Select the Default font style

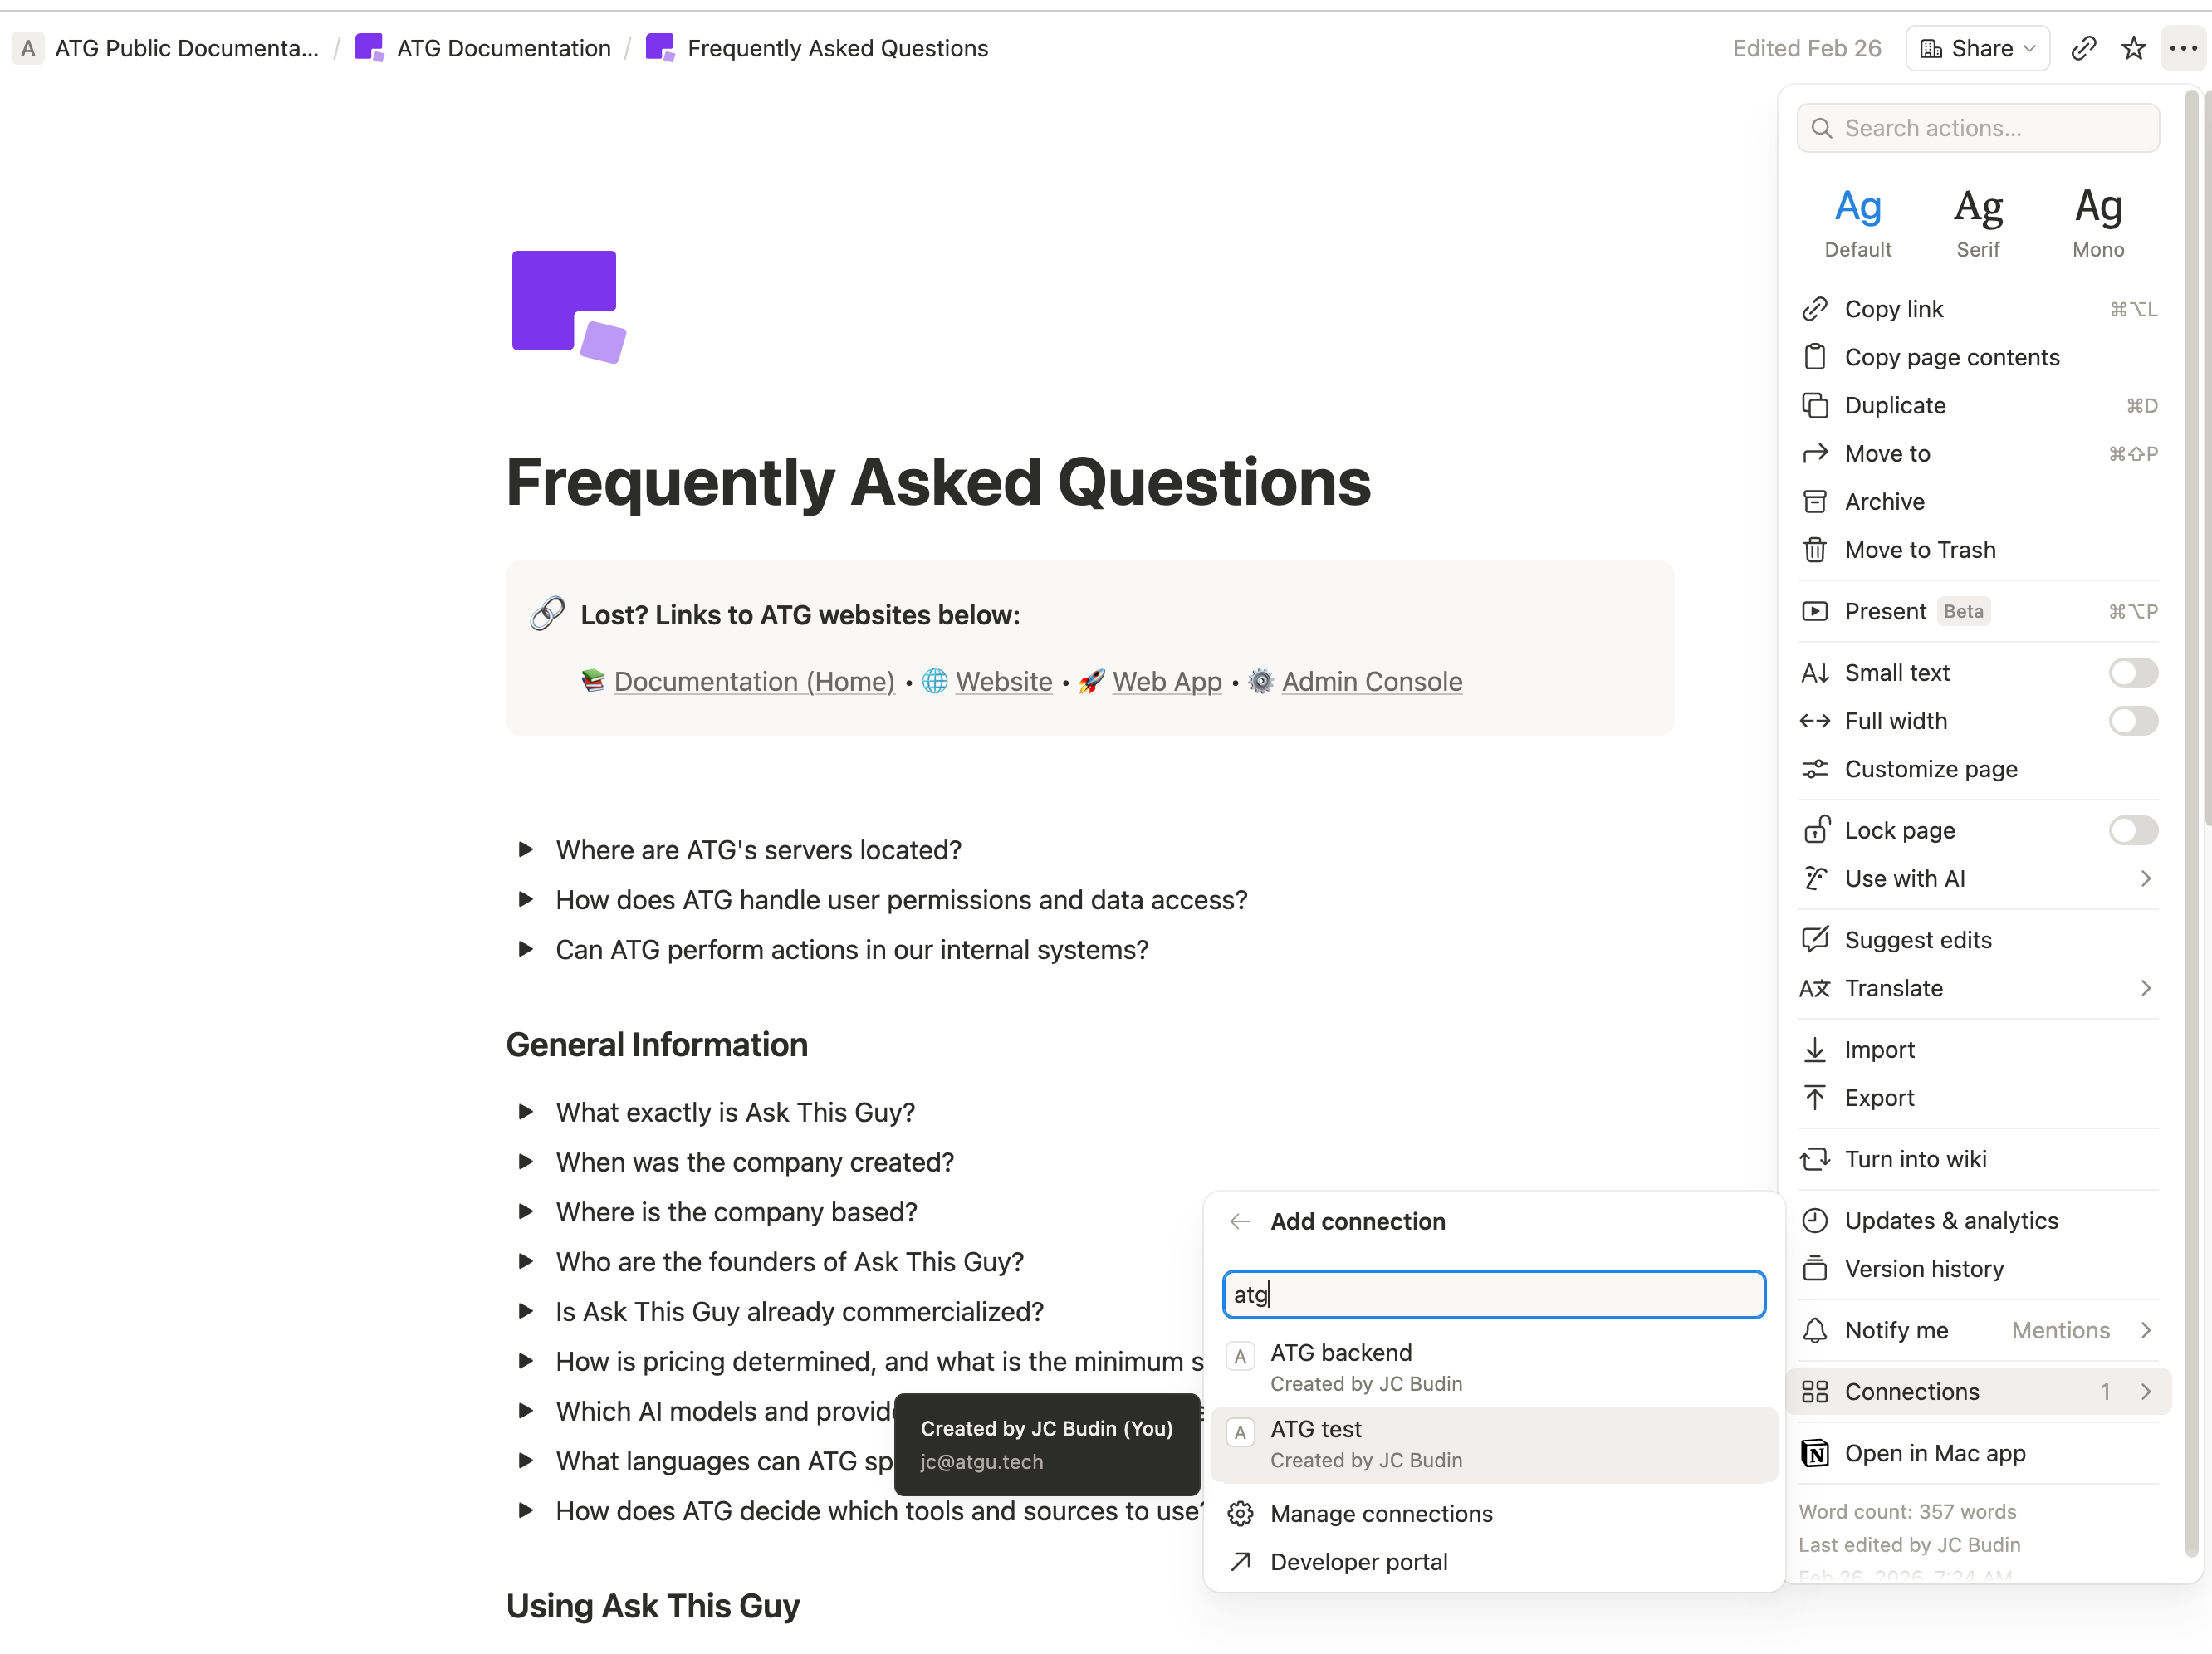tap(1858, 223)
